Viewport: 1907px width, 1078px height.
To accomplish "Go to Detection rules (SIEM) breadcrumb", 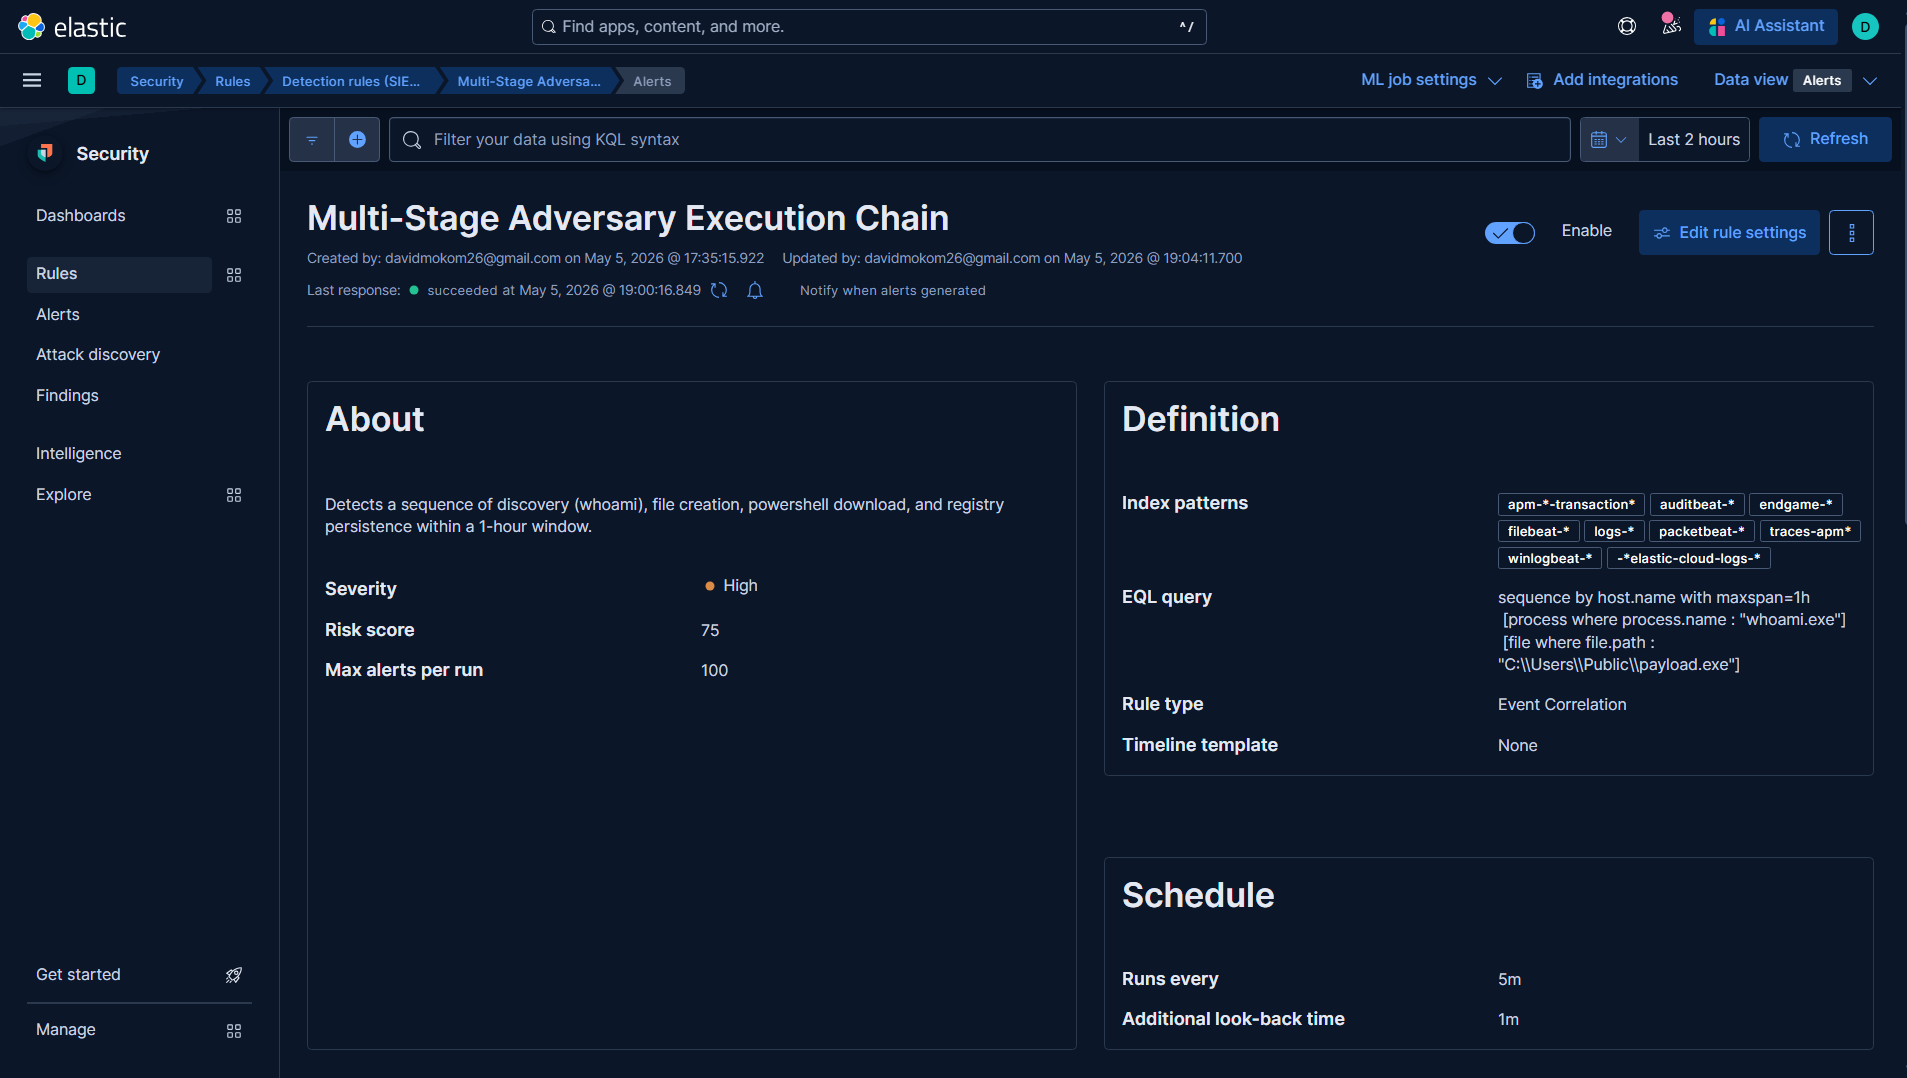I will tap(351, 81).
